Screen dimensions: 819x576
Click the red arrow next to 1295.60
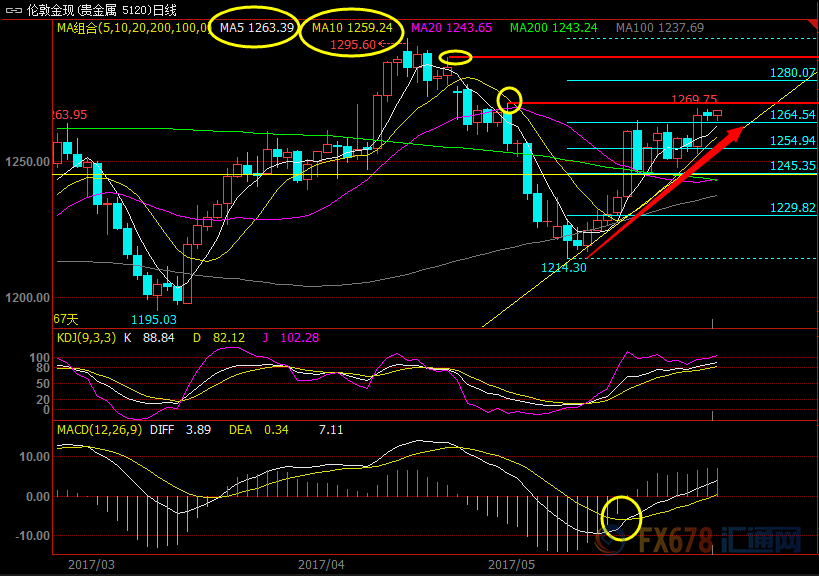click(x=383, y=45)
